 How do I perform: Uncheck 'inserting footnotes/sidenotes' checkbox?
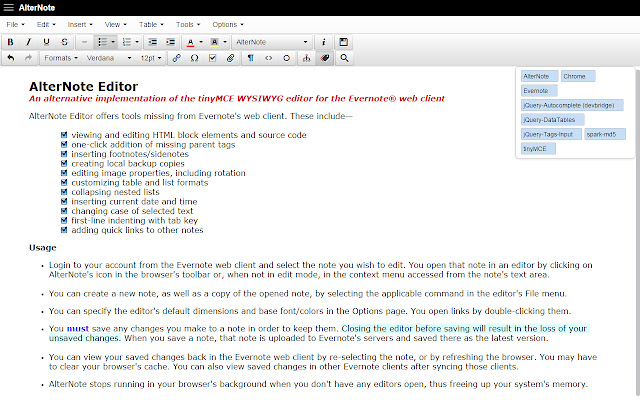[64, 154]
